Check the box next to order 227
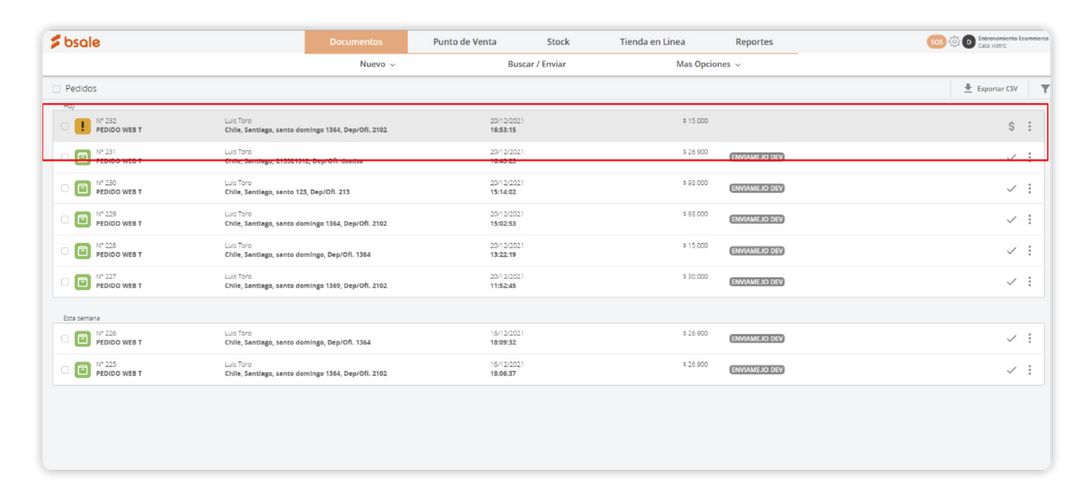Image resolution: width=1077 pixels, height=497 pixels. coord(65,281)
